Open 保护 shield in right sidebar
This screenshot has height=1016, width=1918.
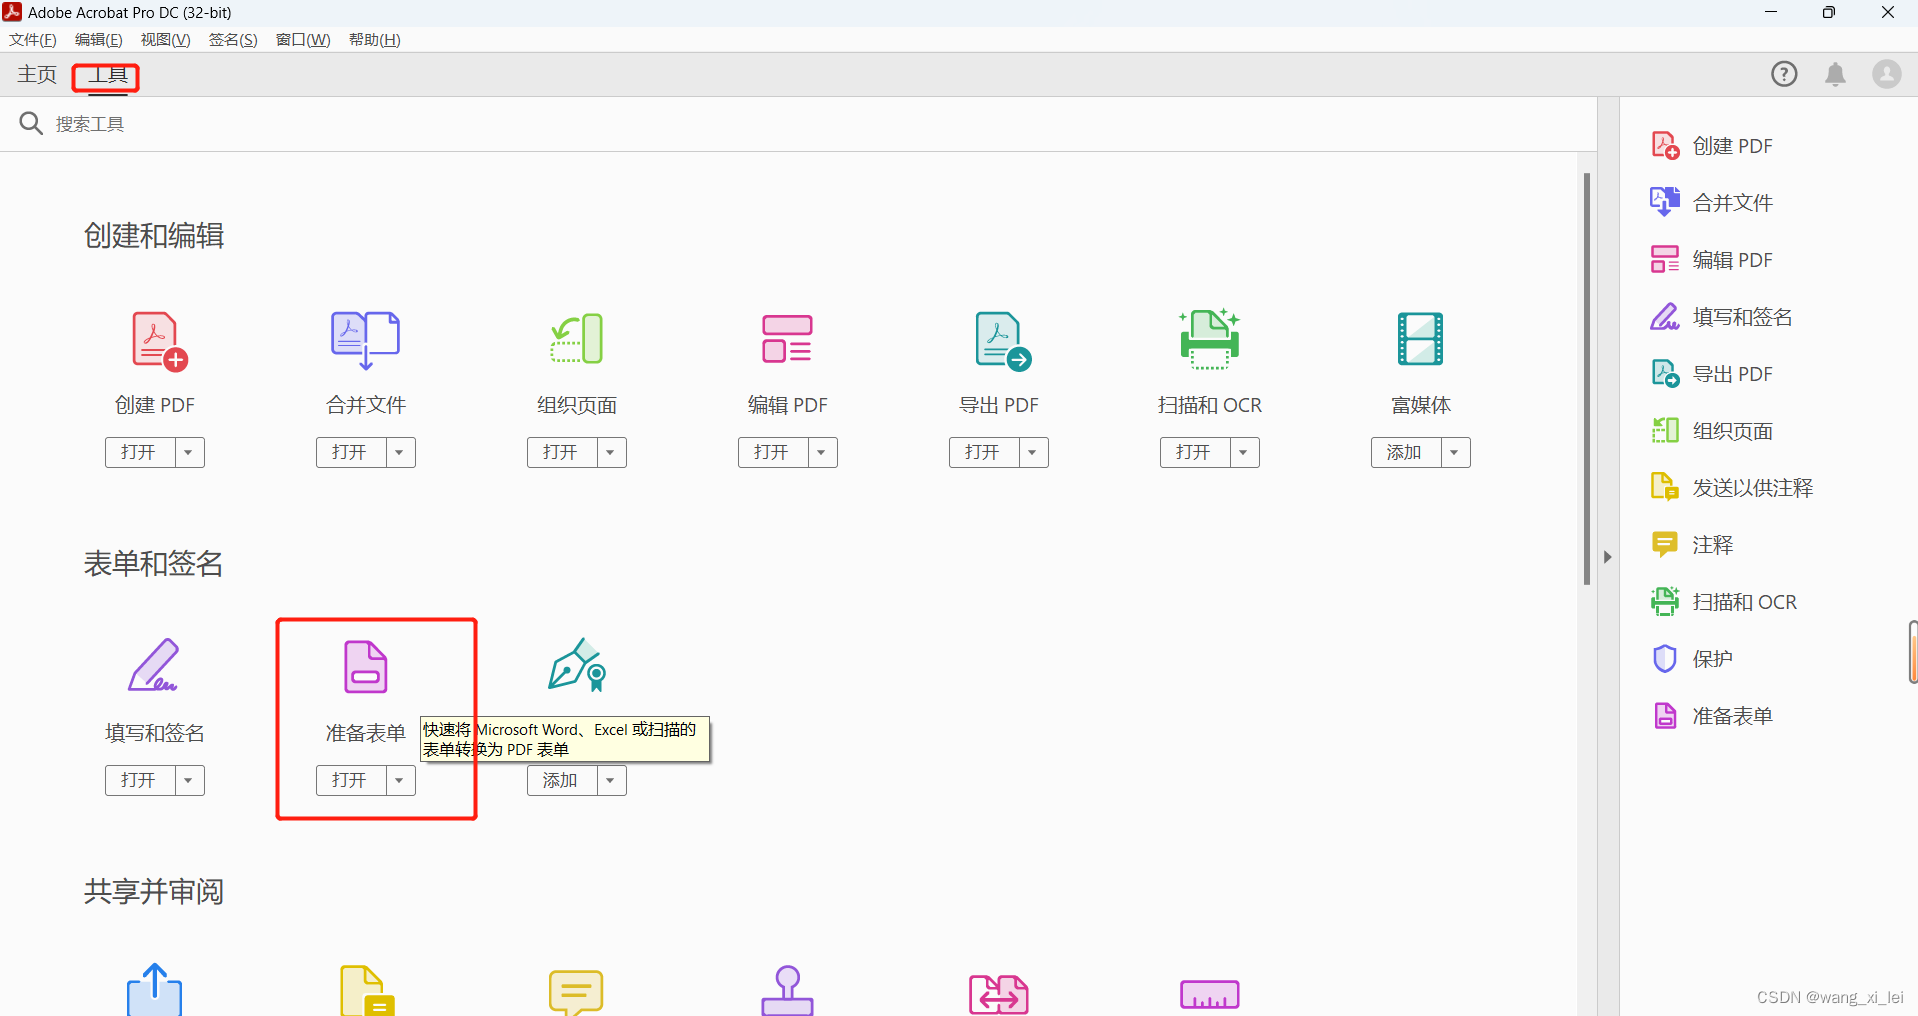pos(1691,659)
